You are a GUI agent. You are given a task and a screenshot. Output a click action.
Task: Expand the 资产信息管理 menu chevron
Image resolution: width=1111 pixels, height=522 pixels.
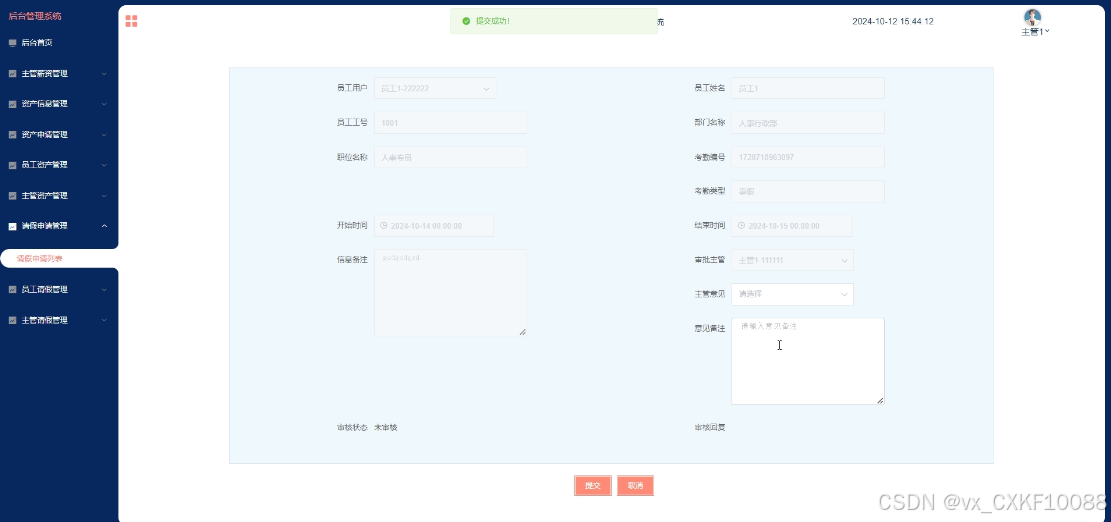point(104,104)
